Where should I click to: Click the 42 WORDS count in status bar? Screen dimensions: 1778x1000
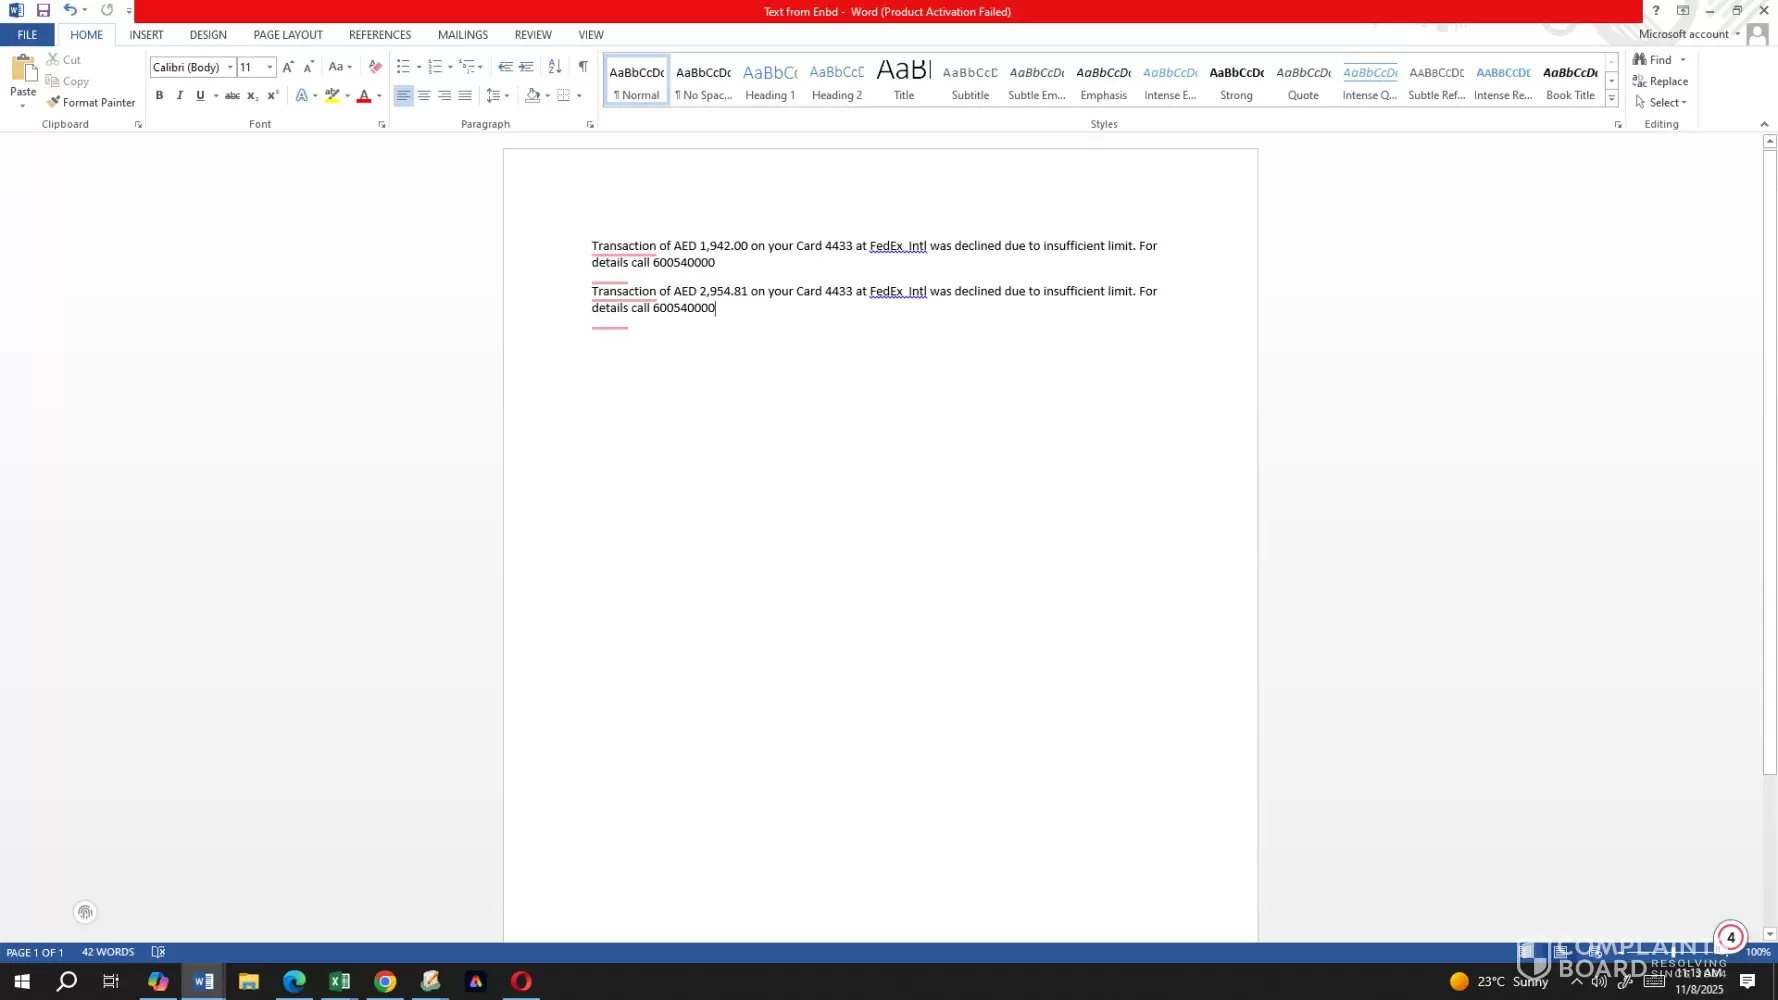pos(108,952)
